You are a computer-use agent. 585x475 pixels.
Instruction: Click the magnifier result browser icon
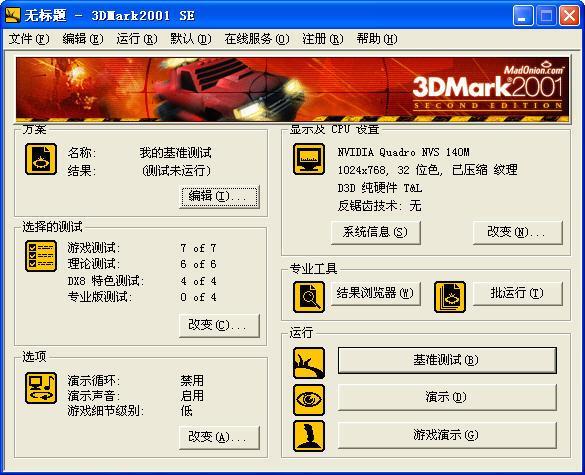coord(309,297)
